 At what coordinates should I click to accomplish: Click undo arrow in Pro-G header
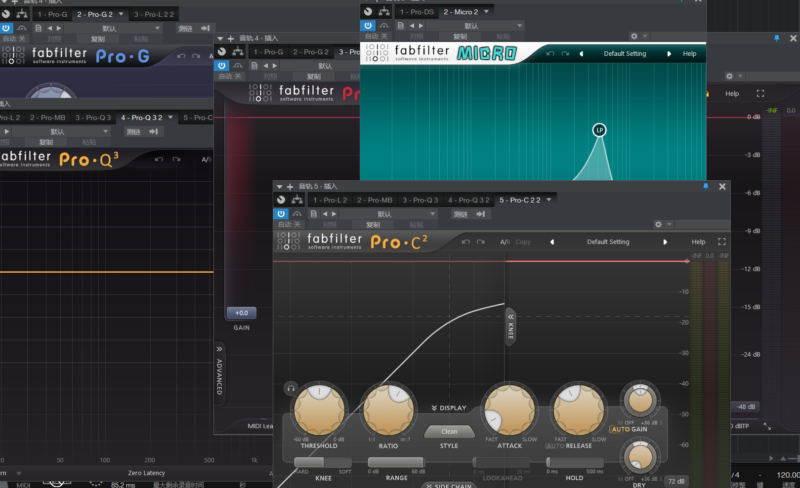[x=181, y=56]
